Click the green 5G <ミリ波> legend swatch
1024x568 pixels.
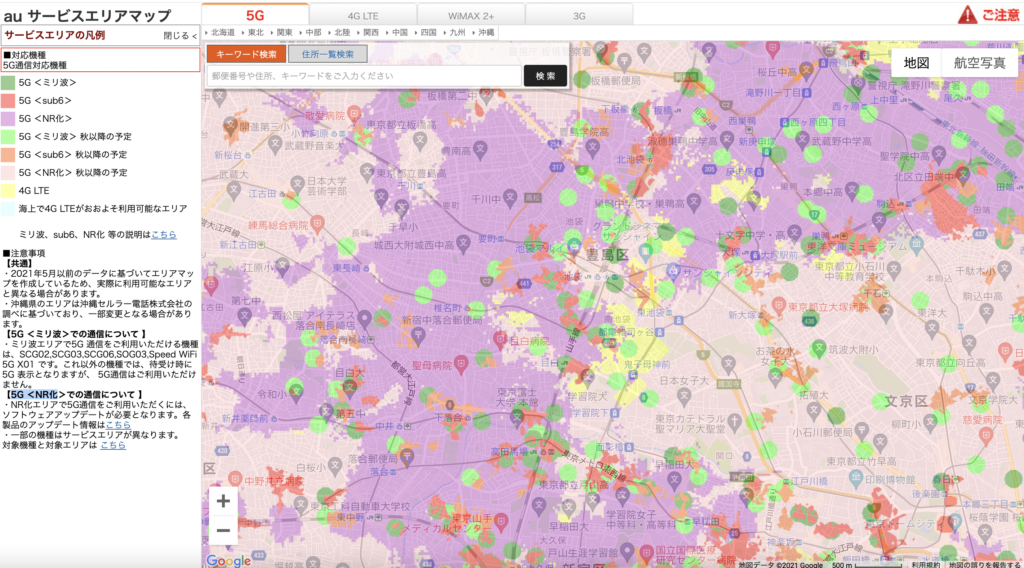point(8,83)
